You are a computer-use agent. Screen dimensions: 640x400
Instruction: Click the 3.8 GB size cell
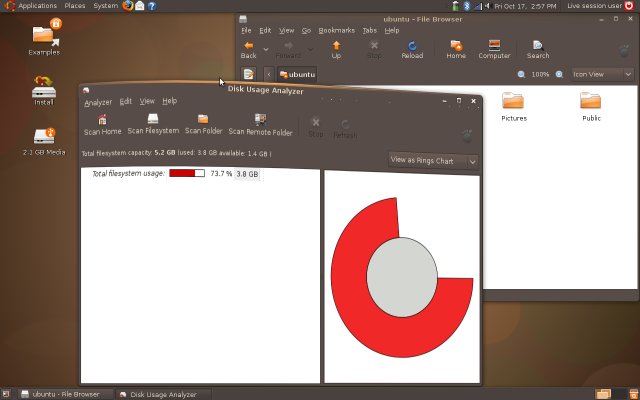247,174
